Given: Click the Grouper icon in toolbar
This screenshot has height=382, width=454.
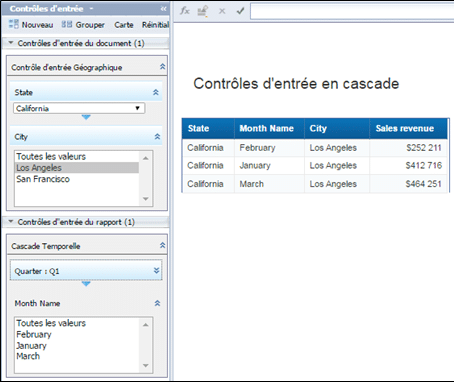Looking at the screenshot, I should (67, 24).
